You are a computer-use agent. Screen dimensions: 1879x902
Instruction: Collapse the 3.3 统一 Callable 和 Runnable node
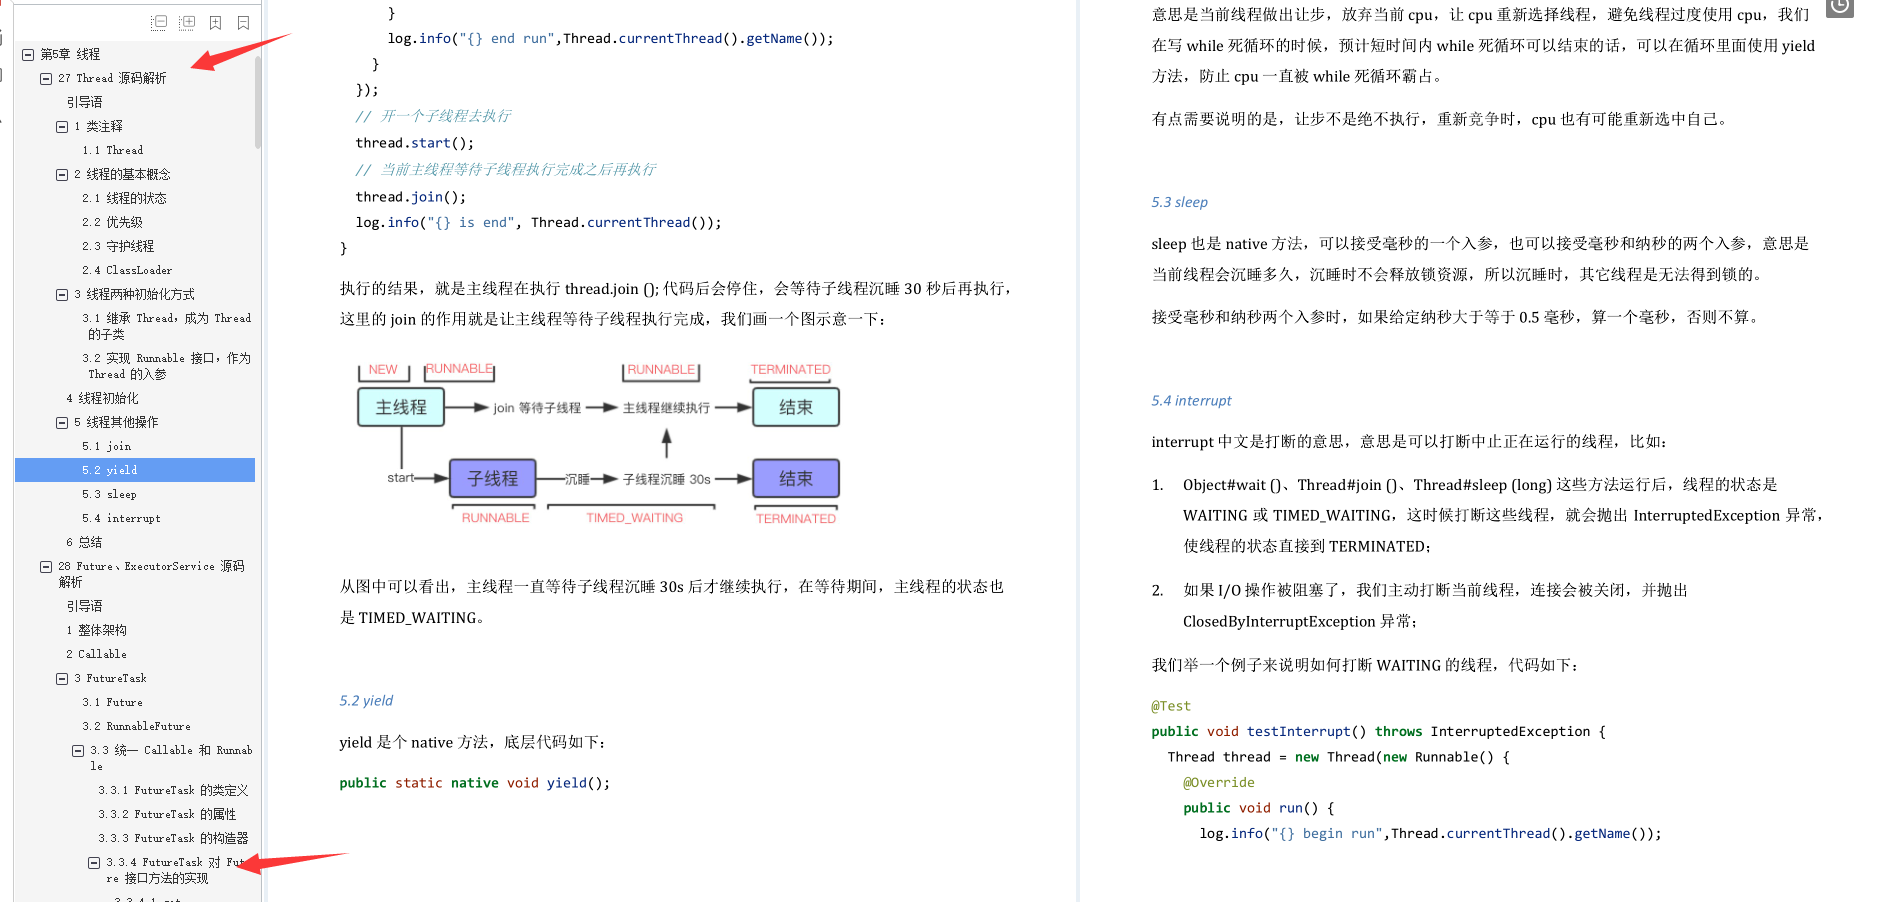[78, 751]
